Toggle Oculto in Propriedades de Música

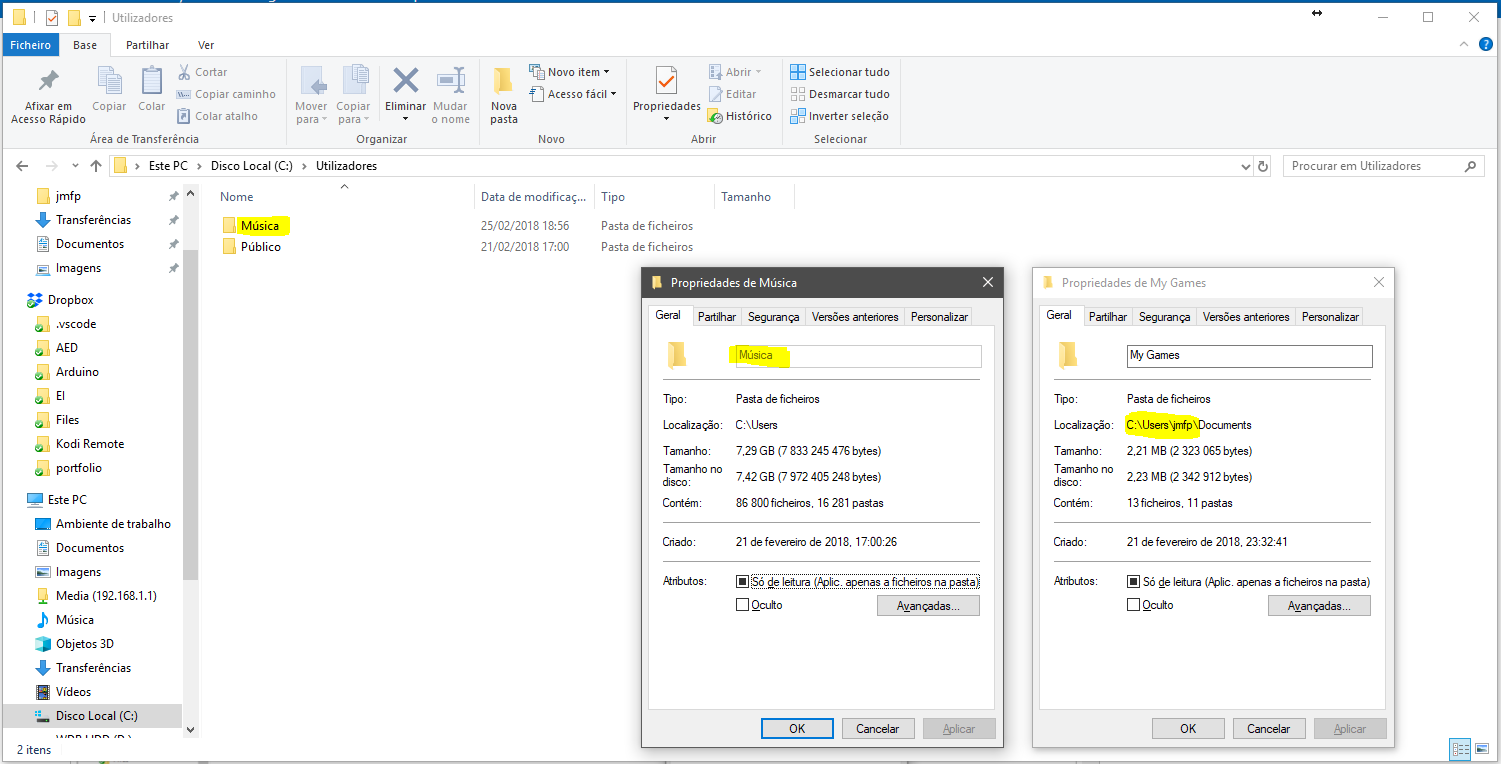742,605
